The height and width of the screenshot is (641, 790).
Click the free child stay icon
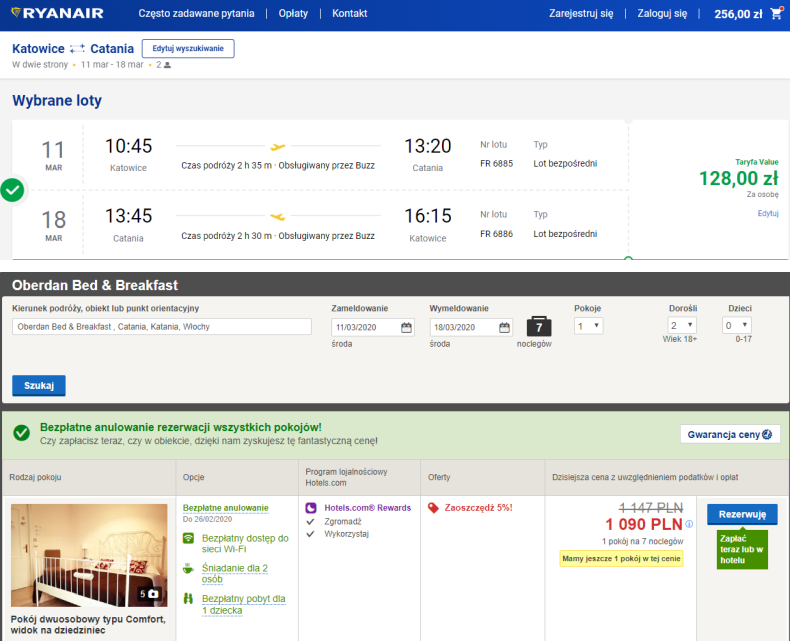(x=188, y=599)
